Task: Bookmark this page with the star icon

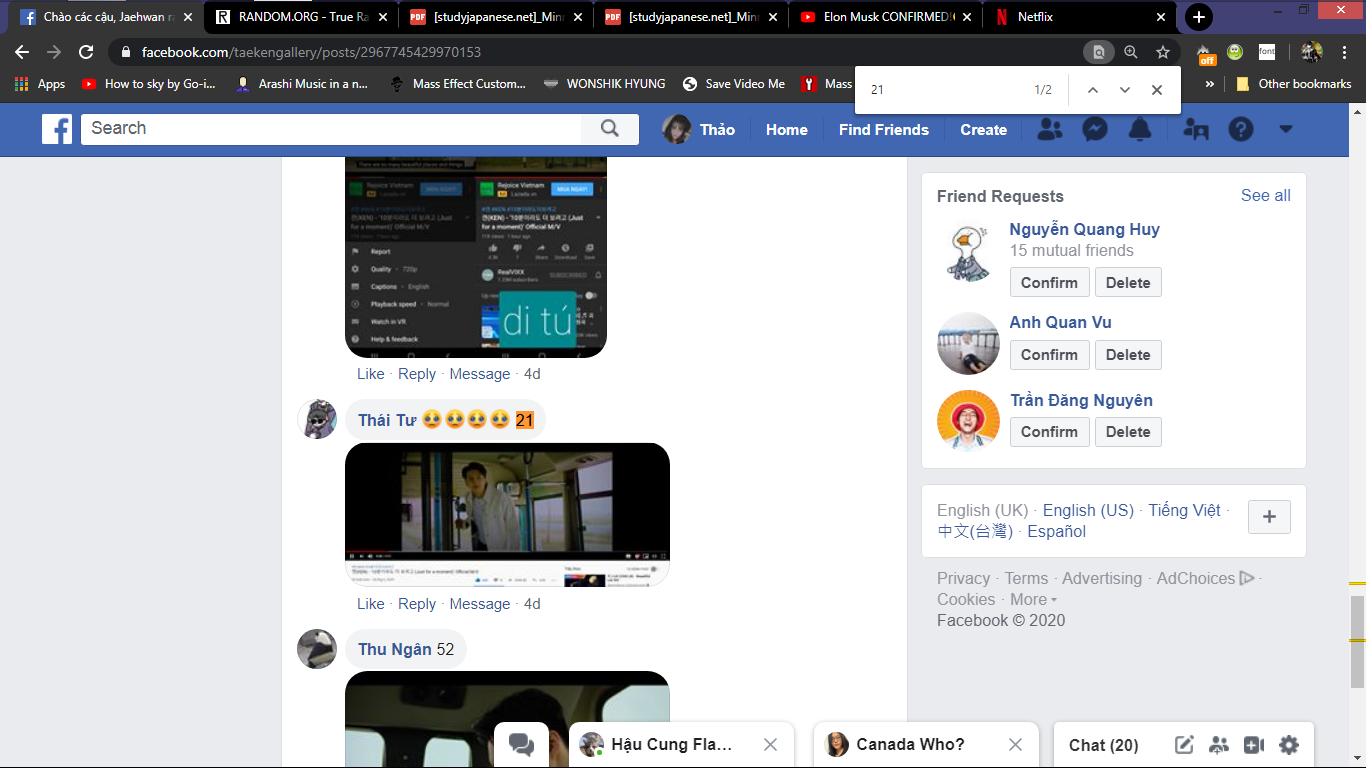Action: [x=1163, y=52]
